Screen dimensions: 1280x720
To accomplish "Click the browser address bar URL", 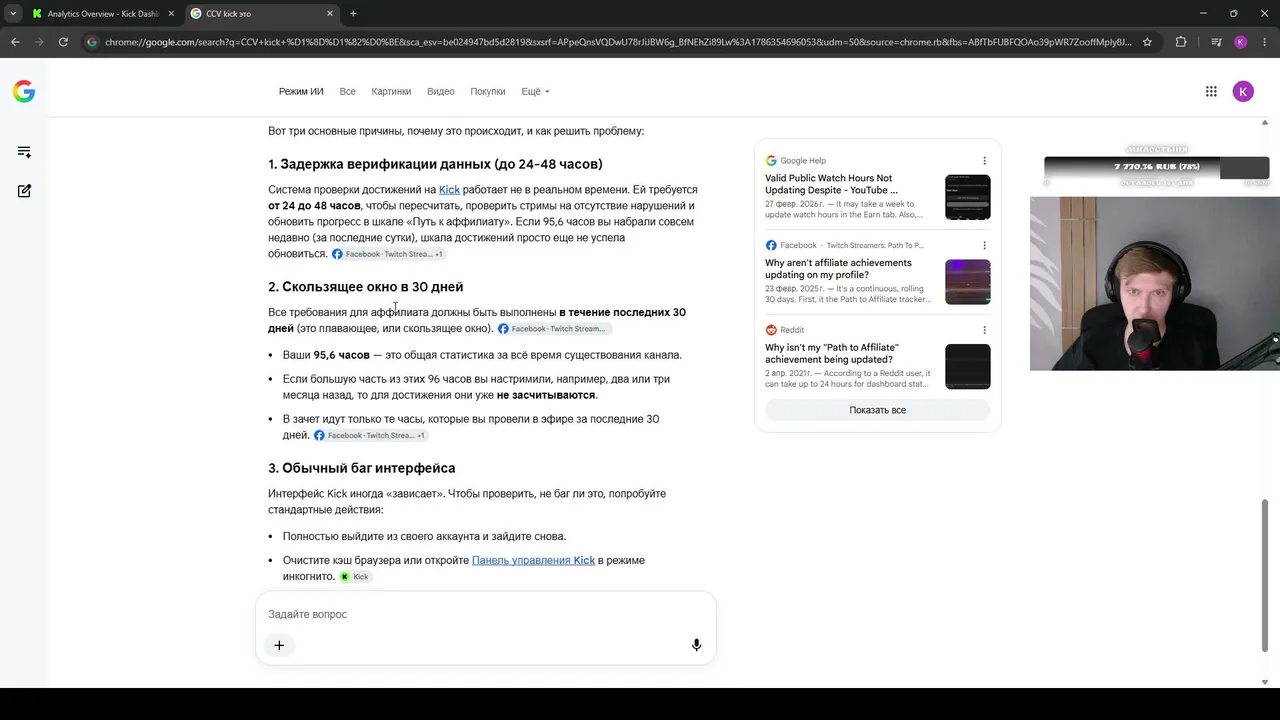I will (618, 42).
